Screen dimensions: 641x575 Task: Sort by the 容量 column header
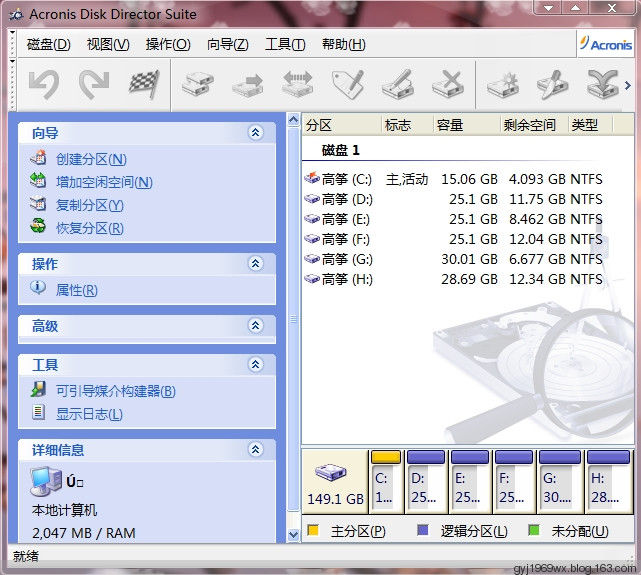coord(466,125)
